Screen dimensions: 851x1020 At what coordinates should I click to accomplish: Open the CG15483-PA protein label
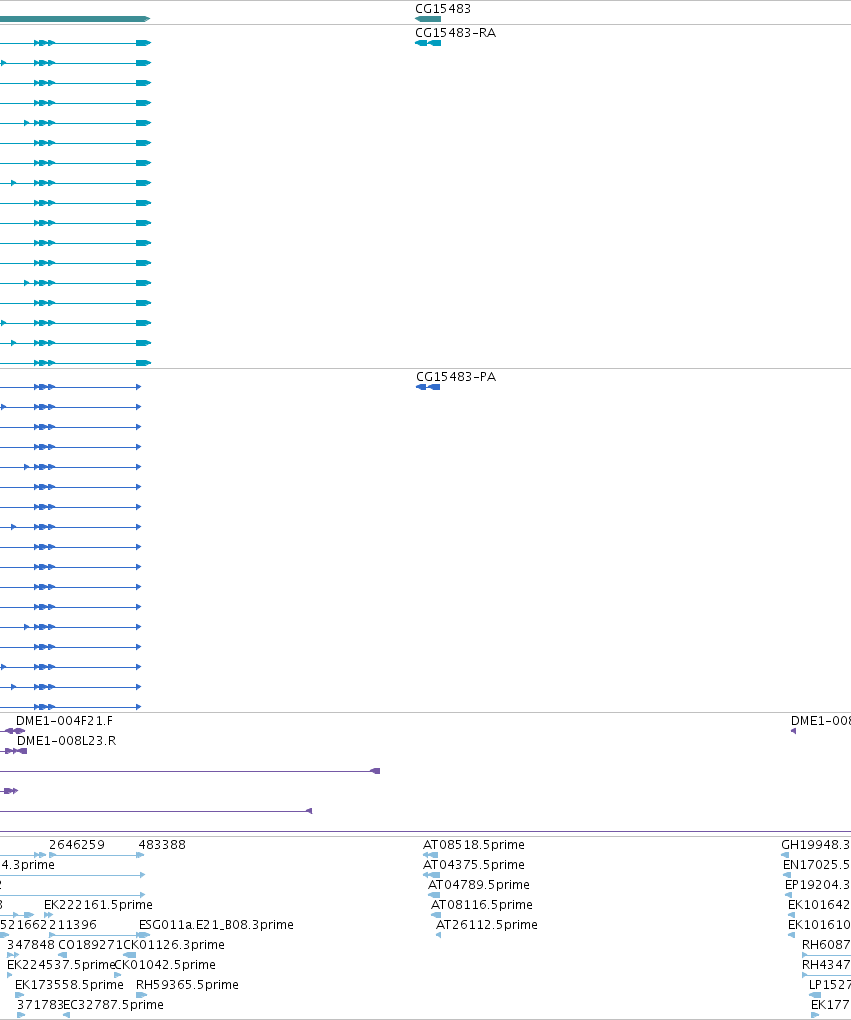coord(455,377)
